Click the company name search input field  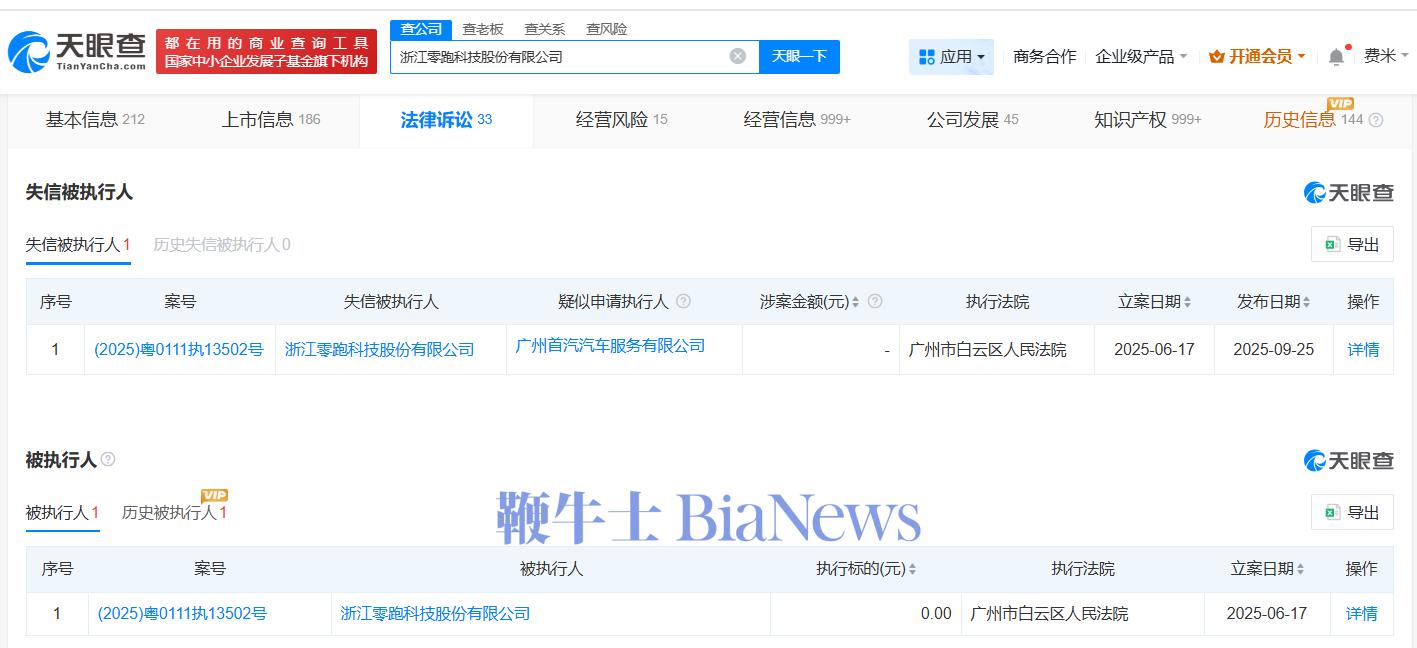(560, 57)
